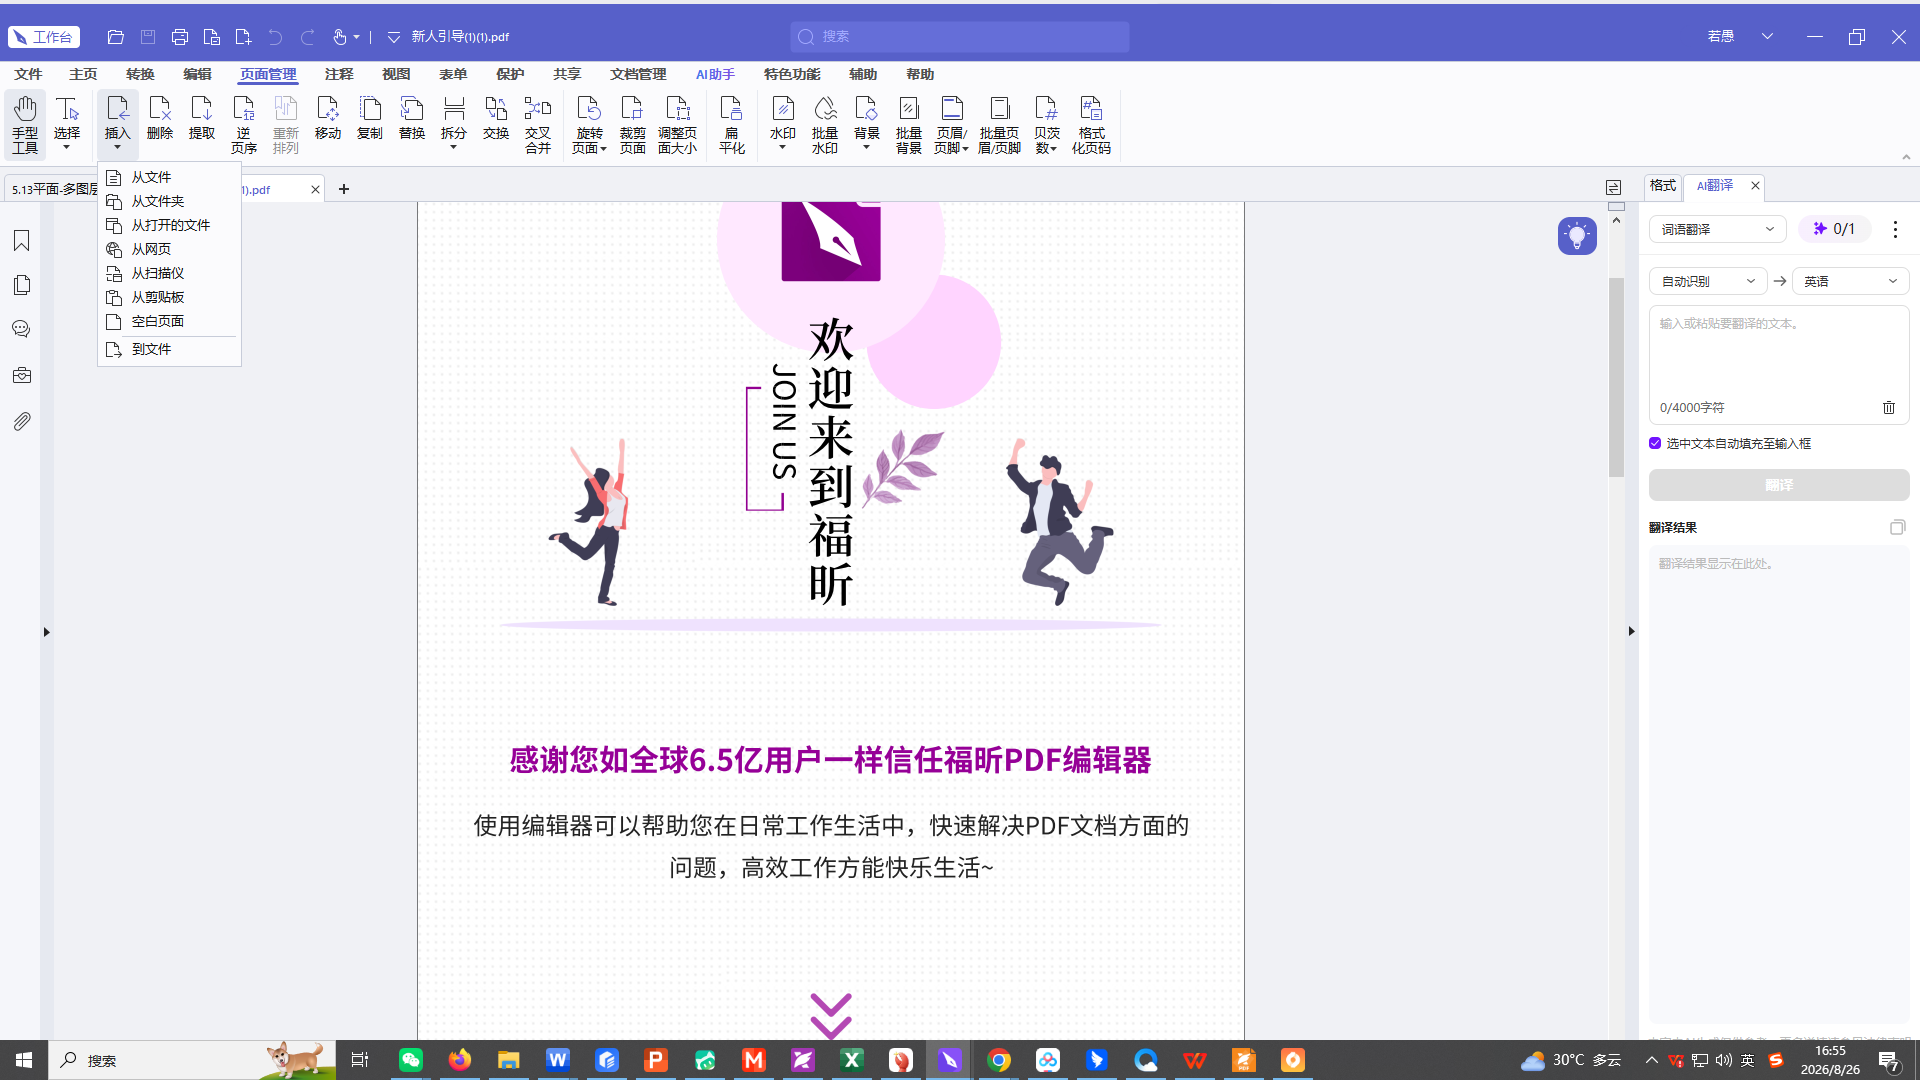Choose 从文件夹 in the Insert menu

169,201
